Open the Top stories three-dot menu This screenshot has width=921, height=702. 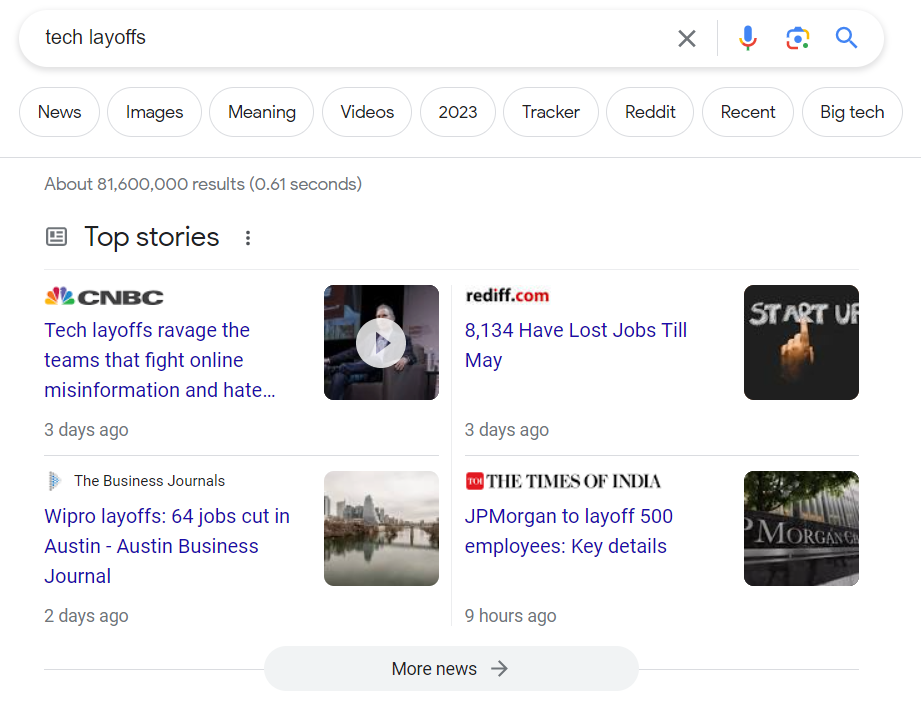click(x=248, y=238)
